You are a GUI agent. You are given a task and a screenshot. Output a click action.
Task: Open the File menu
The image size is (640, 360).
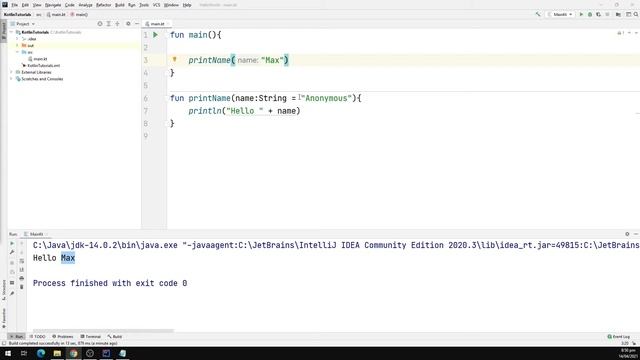click(x=14, y=5)
